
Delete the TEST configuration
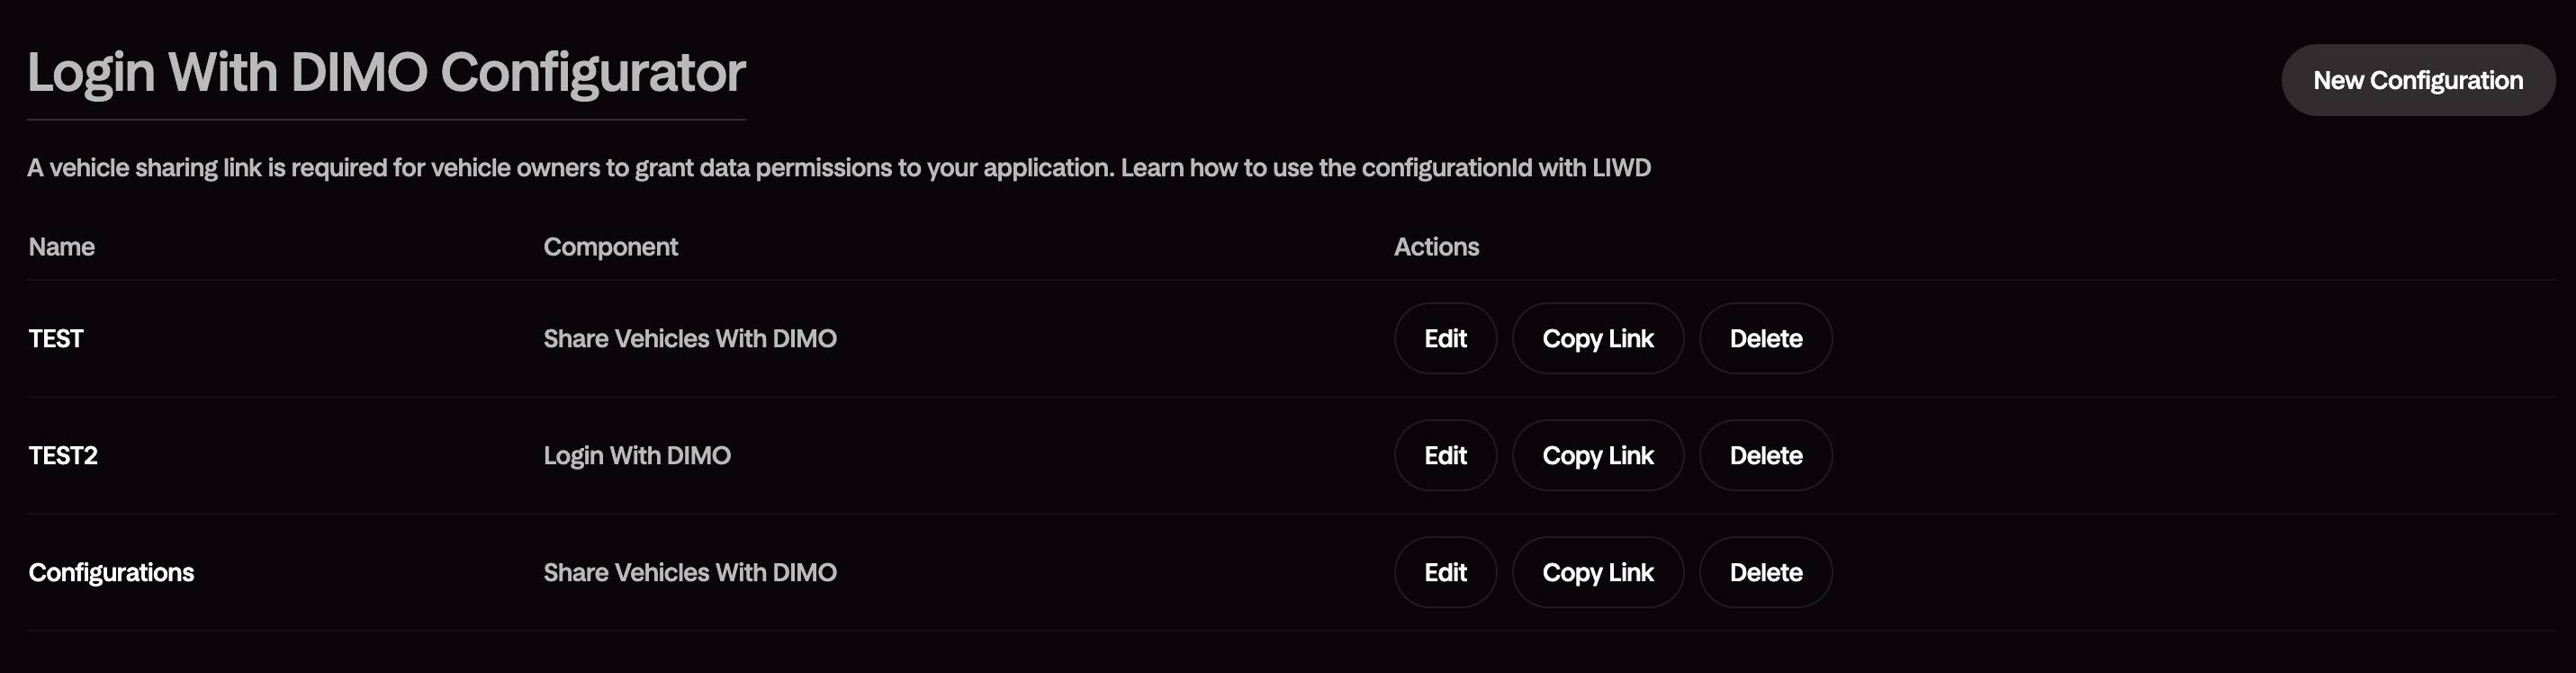click(x=1765, y=338)
